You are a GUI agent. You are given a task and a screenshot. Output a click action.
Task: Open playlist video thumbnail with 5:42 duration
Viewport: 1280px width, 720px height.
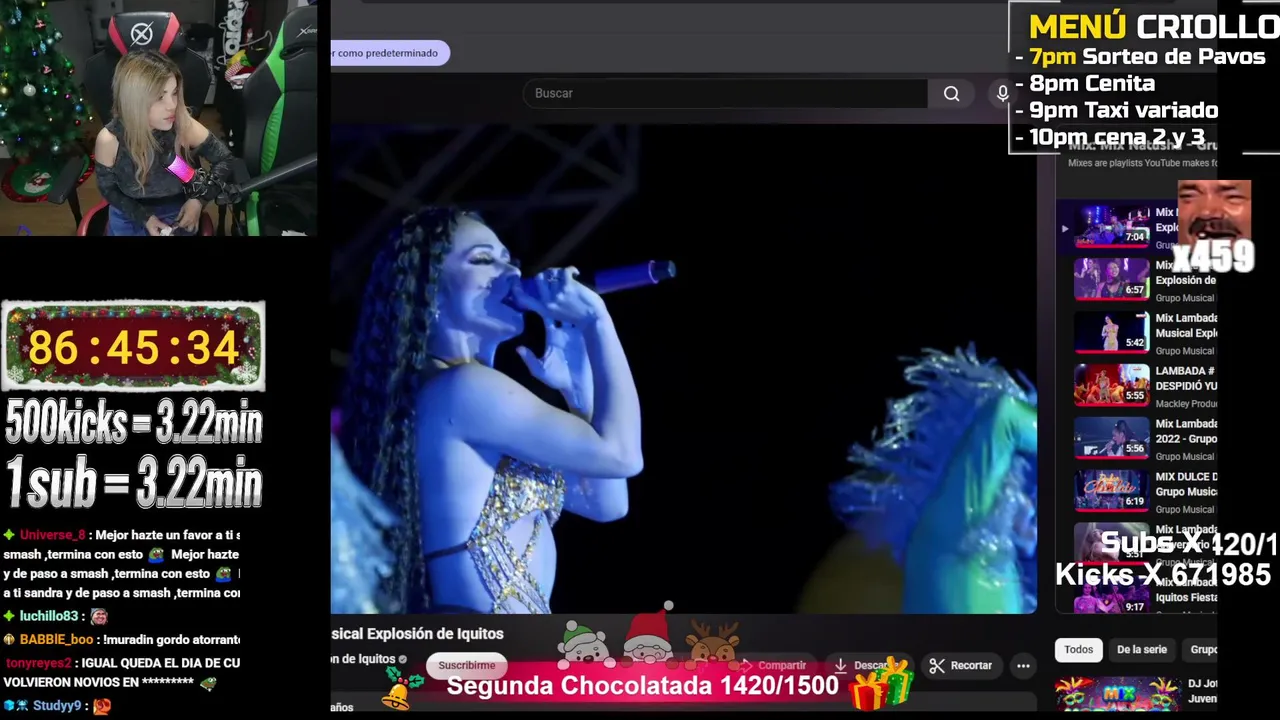pyautogui.click(x=1112, y=331)
